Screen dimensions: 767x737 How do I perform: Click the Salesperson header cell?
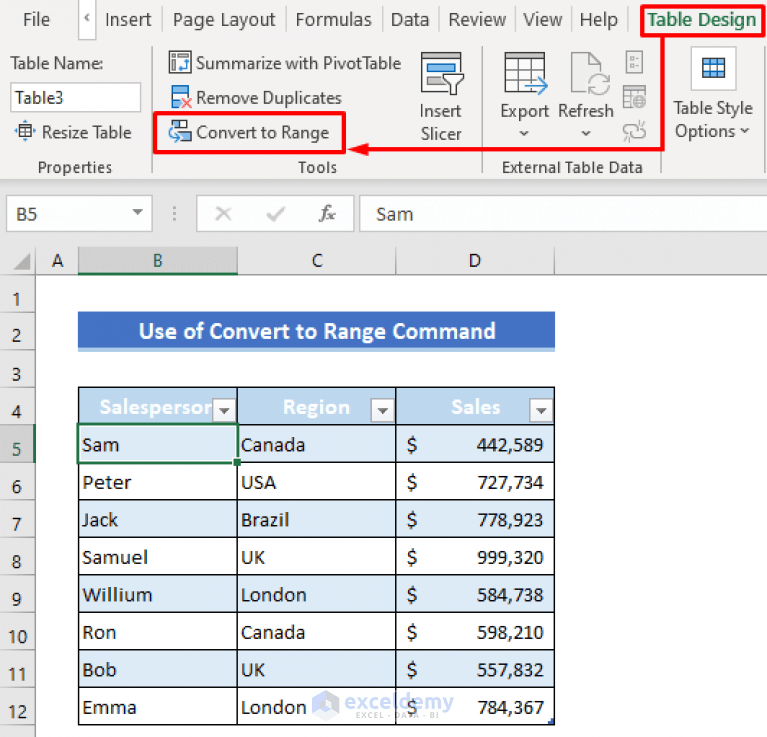158,406
